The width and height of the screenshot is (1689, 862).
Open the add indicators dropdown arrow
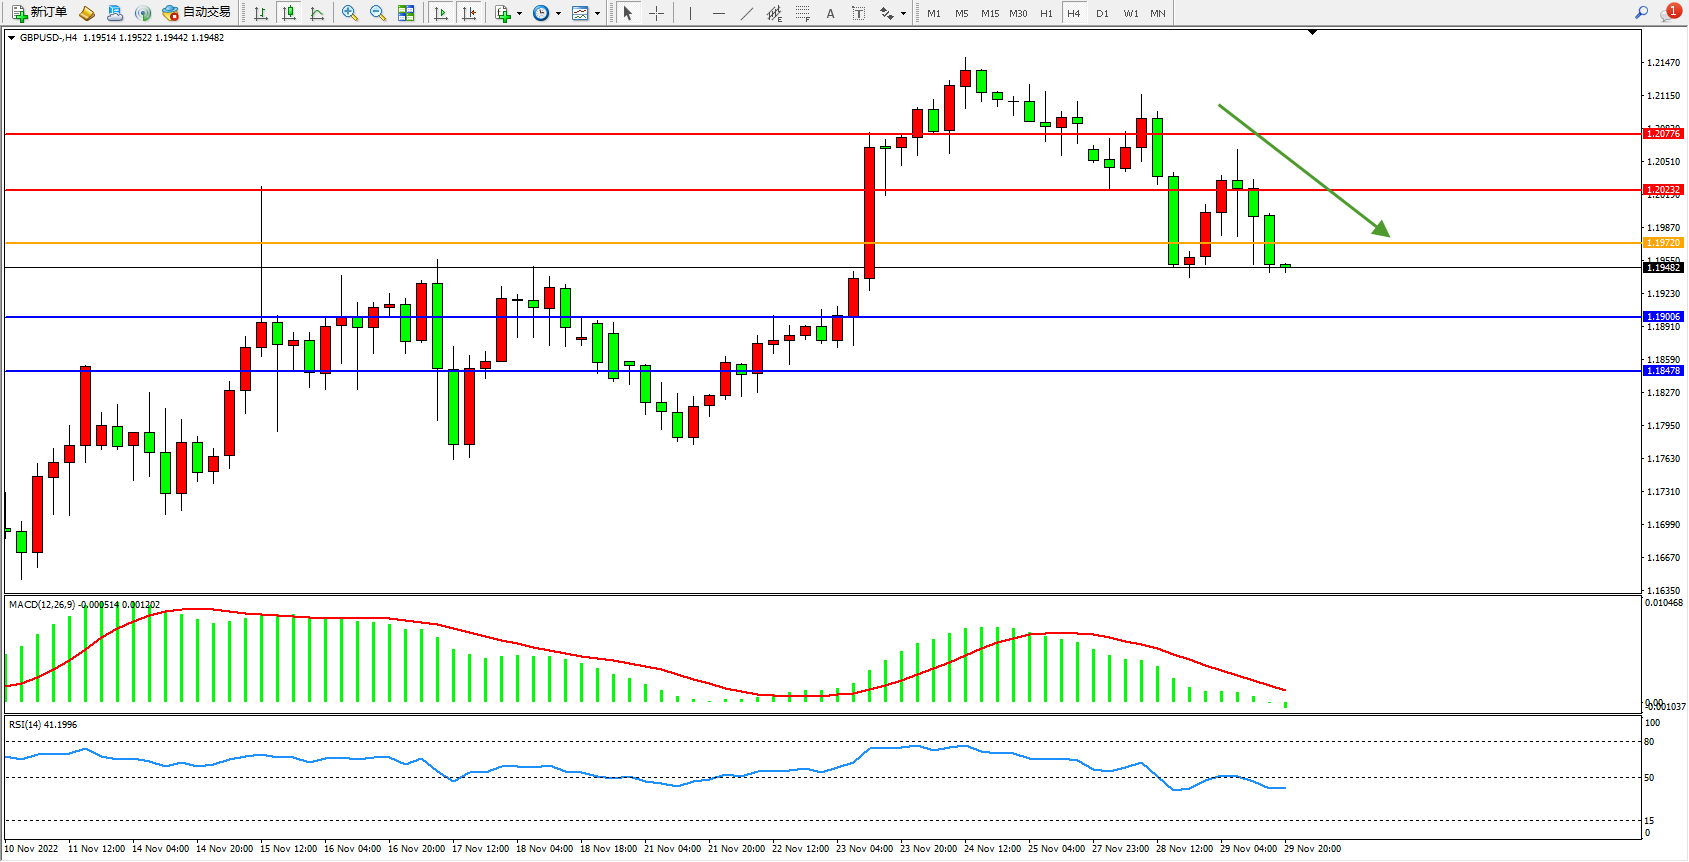coord(519,14)
